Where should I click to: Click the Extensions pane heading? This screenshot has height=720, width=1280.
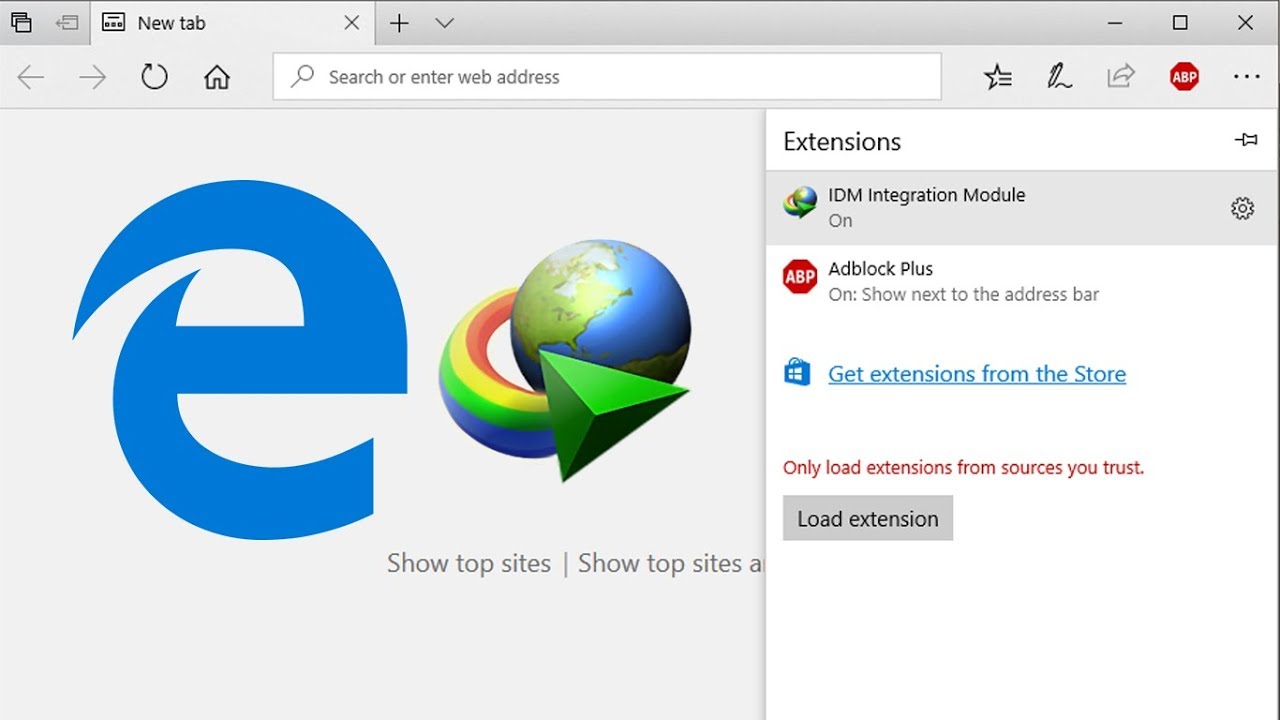pyautogui.click(x=842, y=142)
